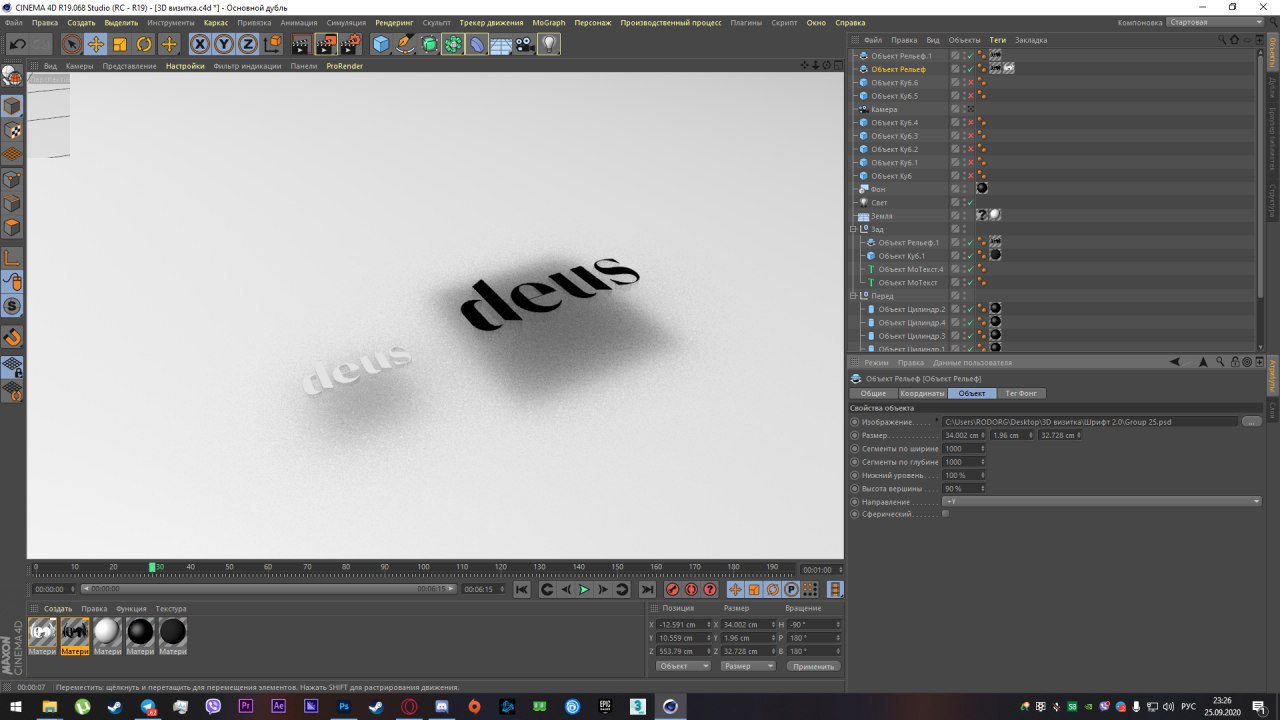Screen dimensions: 1280x720
Task: Select the Камера object in the tree
Action: pos(884,109)
